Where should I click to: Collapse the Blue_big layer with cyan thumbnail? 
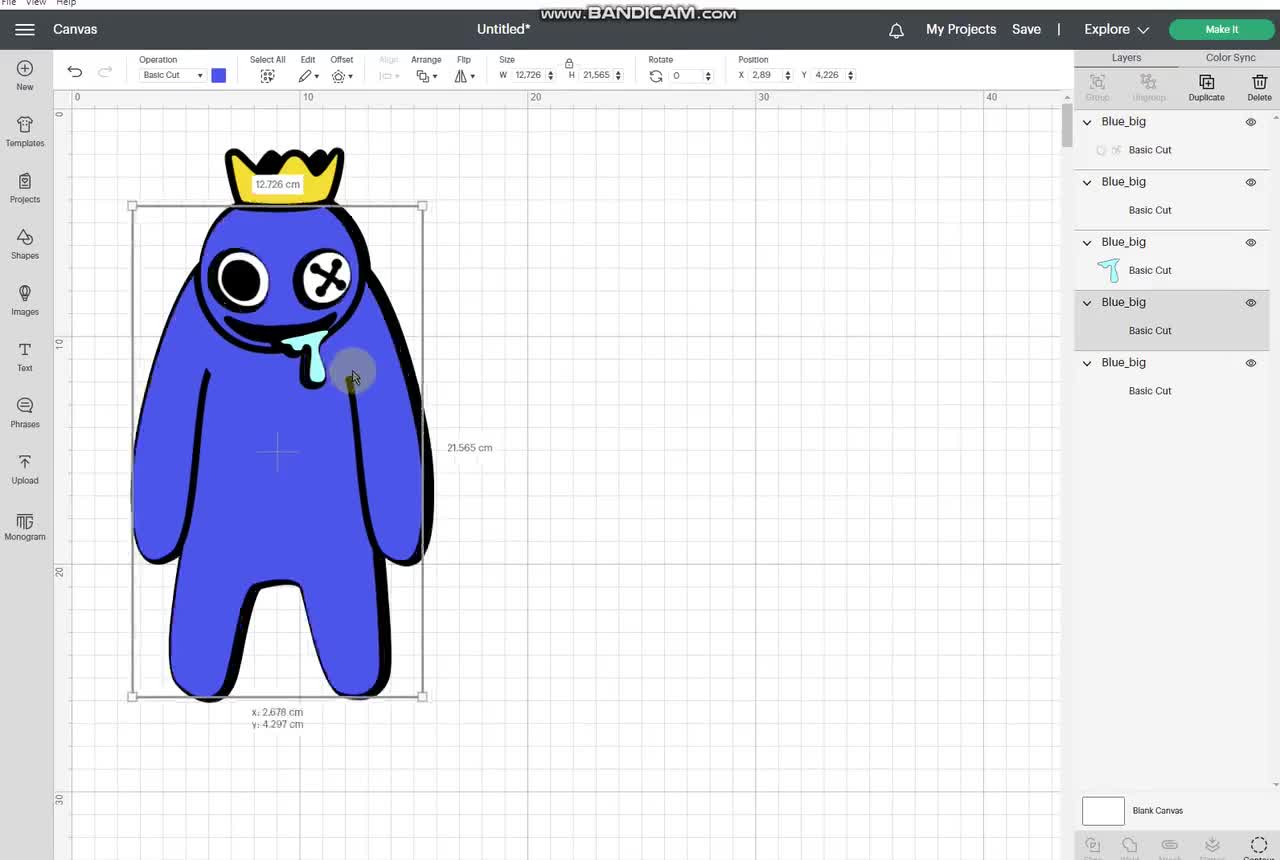pos(1087,242)
